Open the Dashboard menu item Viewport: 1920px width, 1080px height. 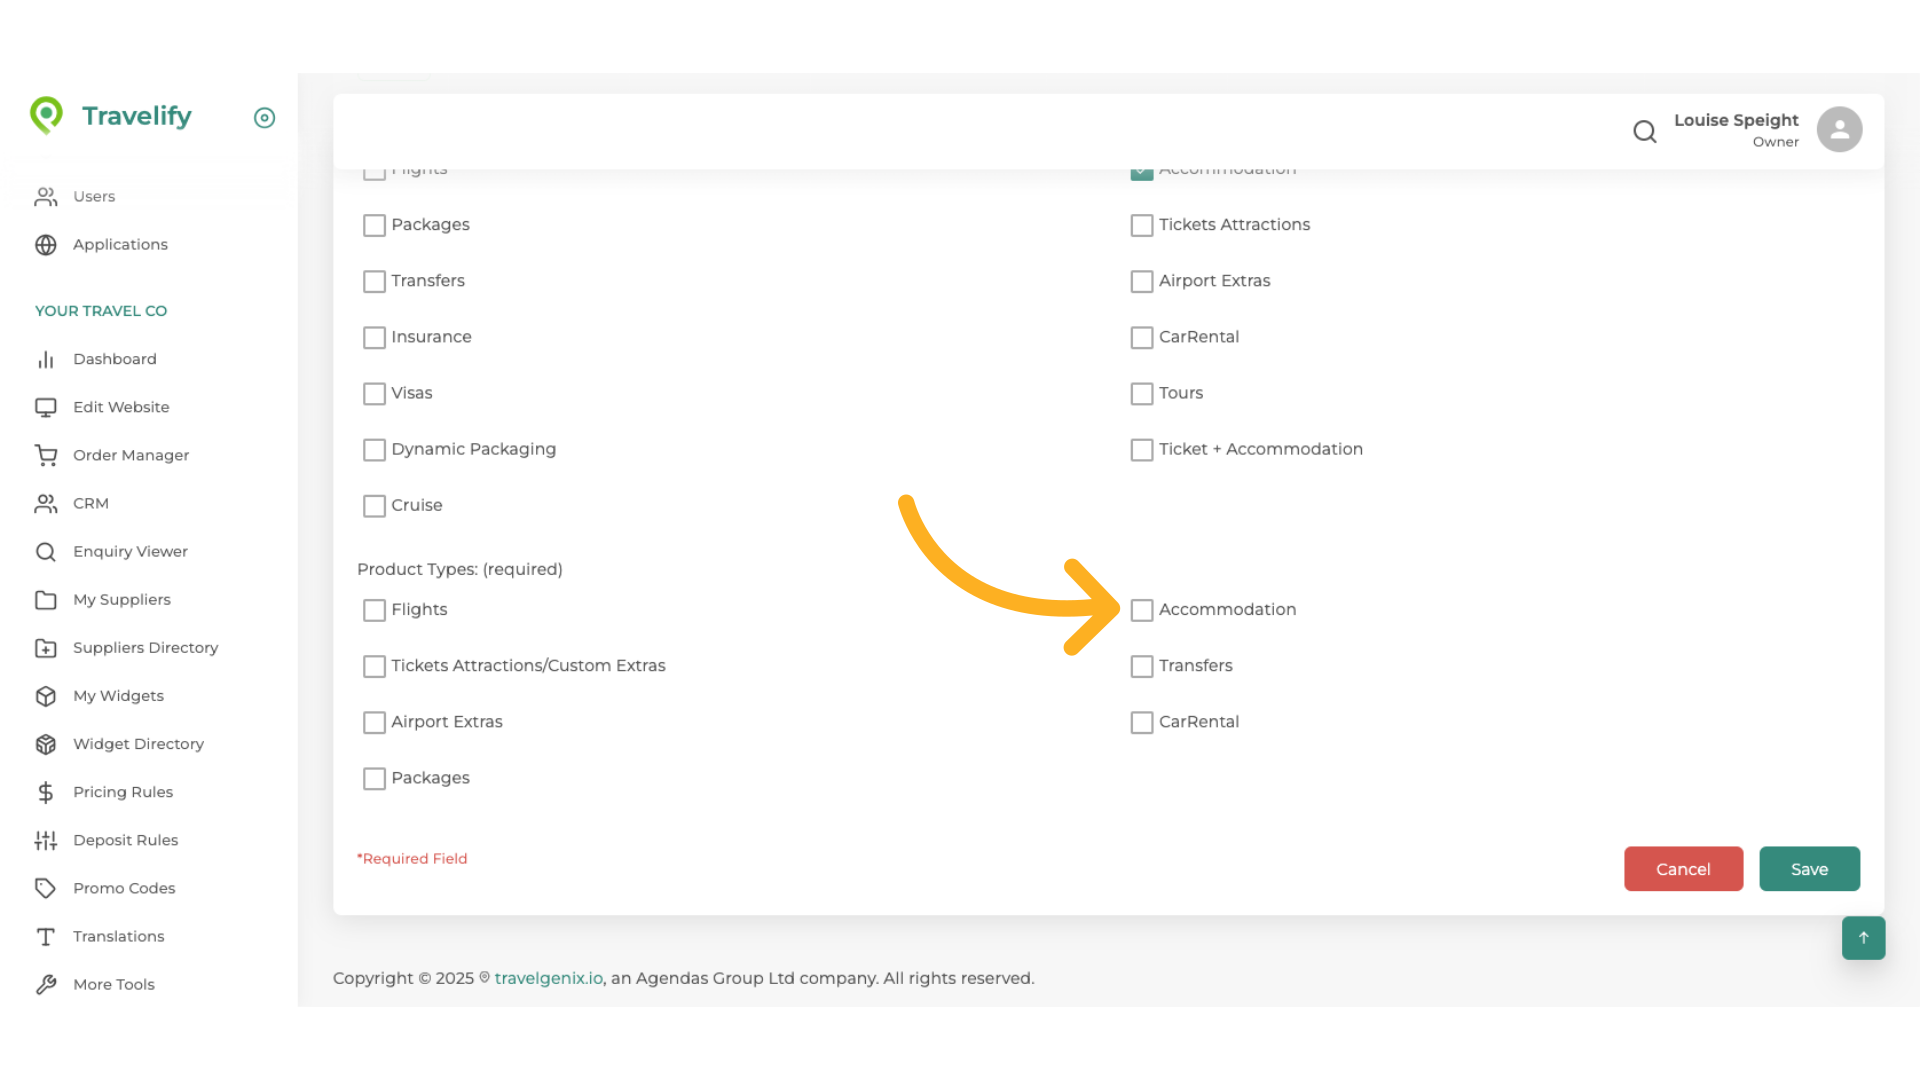(114, 359)
